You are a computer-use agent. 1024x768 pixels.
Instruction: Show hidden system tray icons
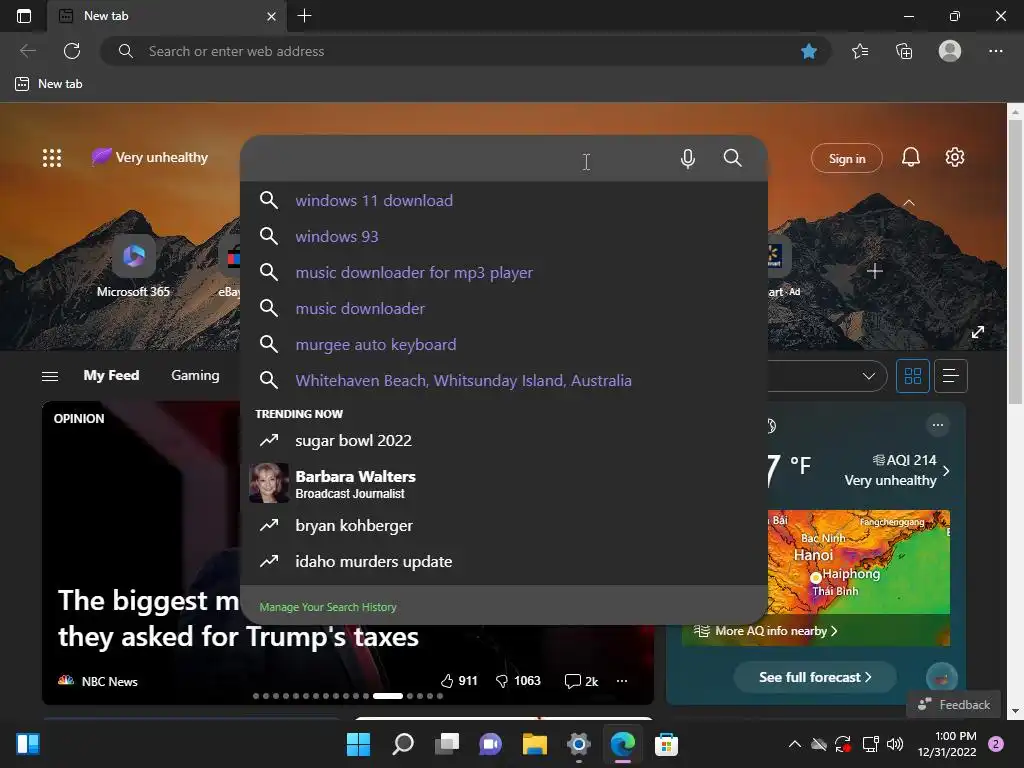(x=794, y=744)
